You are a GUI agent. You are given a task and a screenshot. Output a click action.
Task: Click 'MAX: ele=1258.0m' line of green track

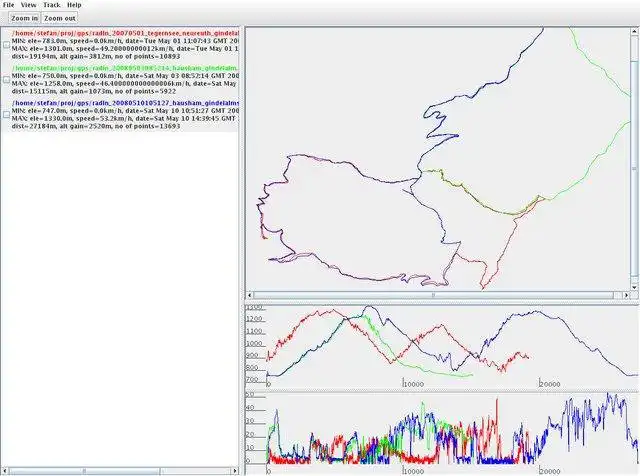point(125,84)
